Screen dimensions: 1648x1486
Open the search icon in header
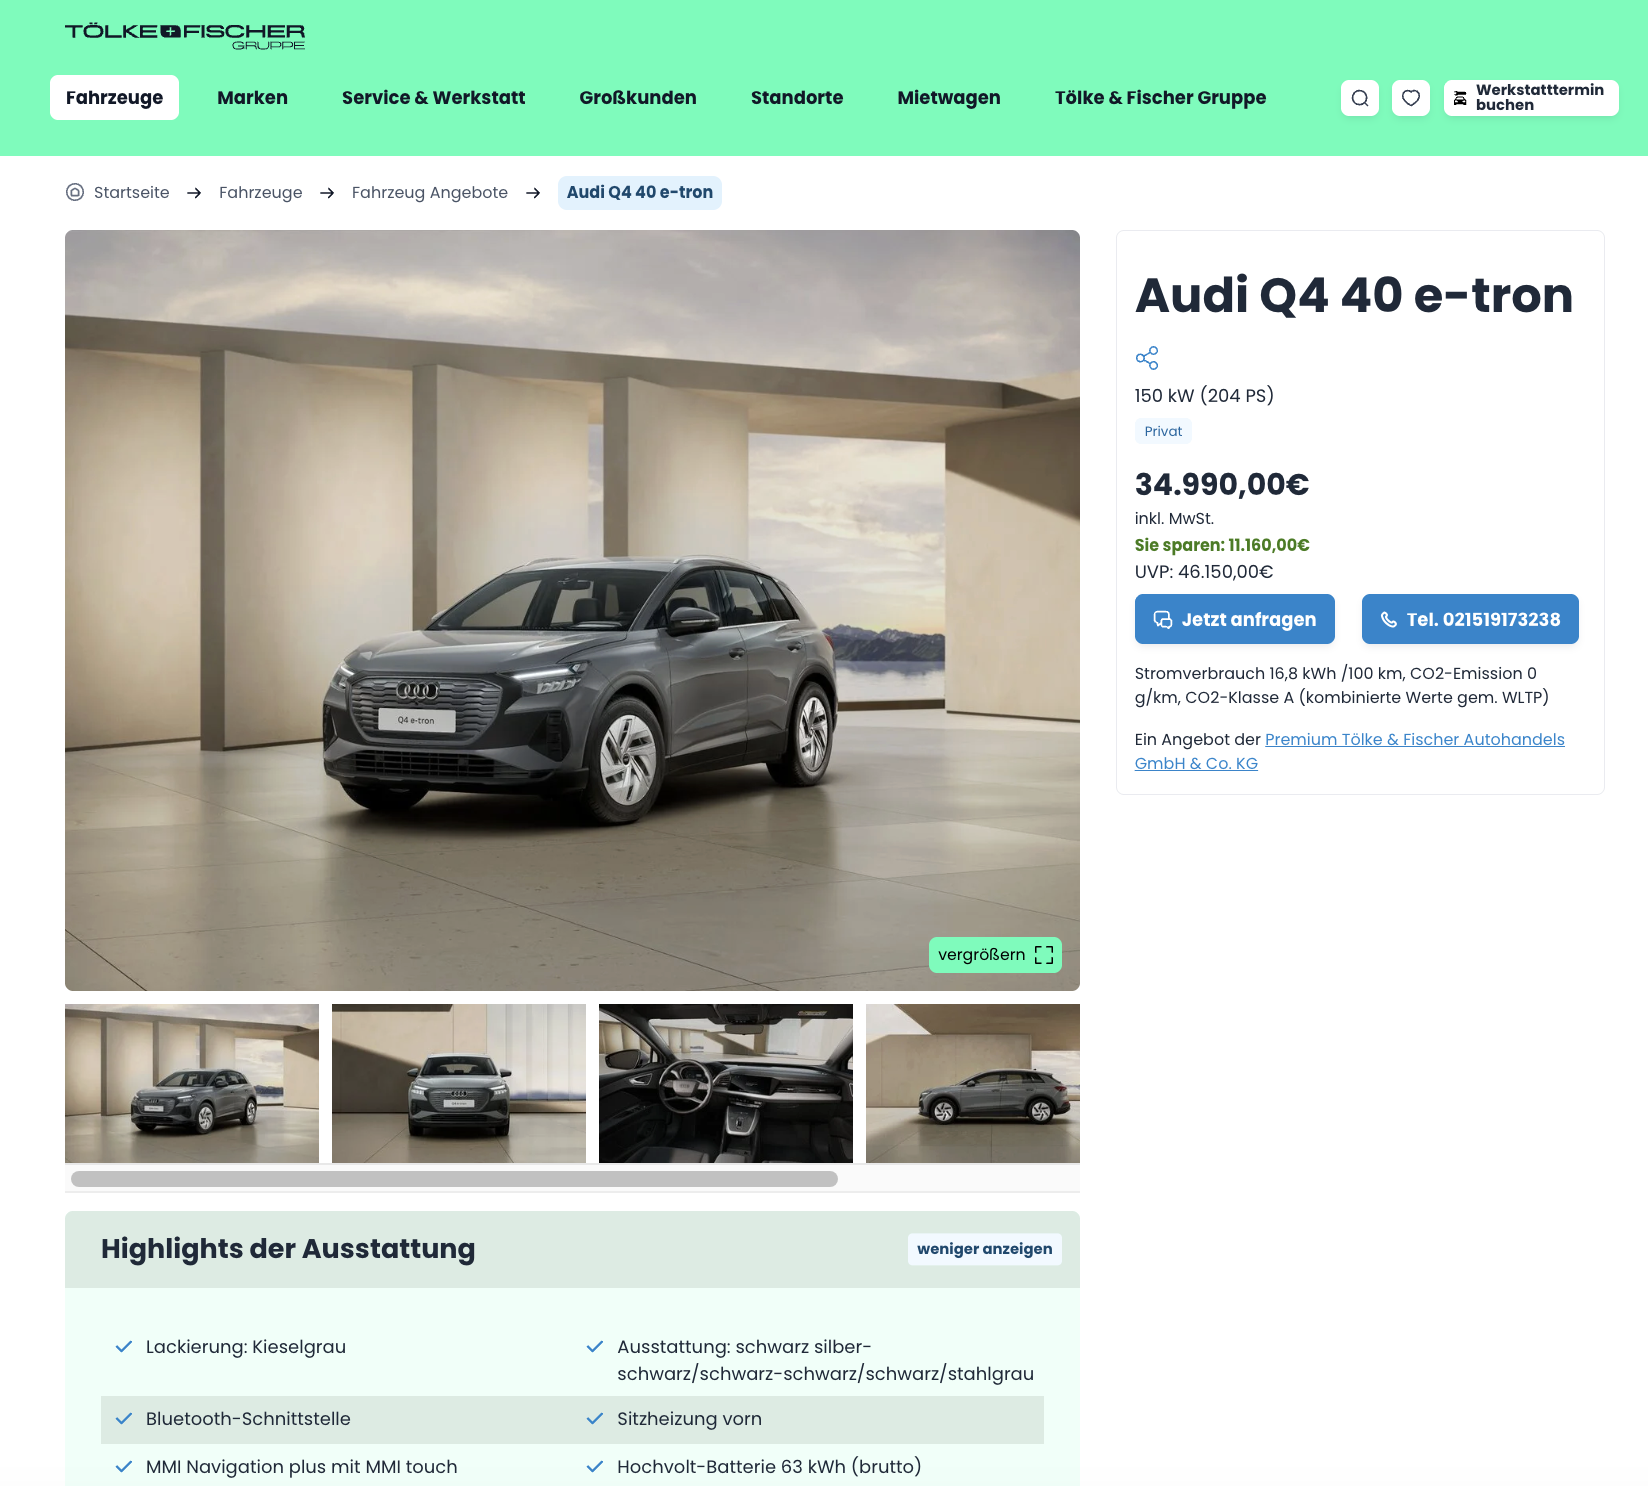point(1360,98)
